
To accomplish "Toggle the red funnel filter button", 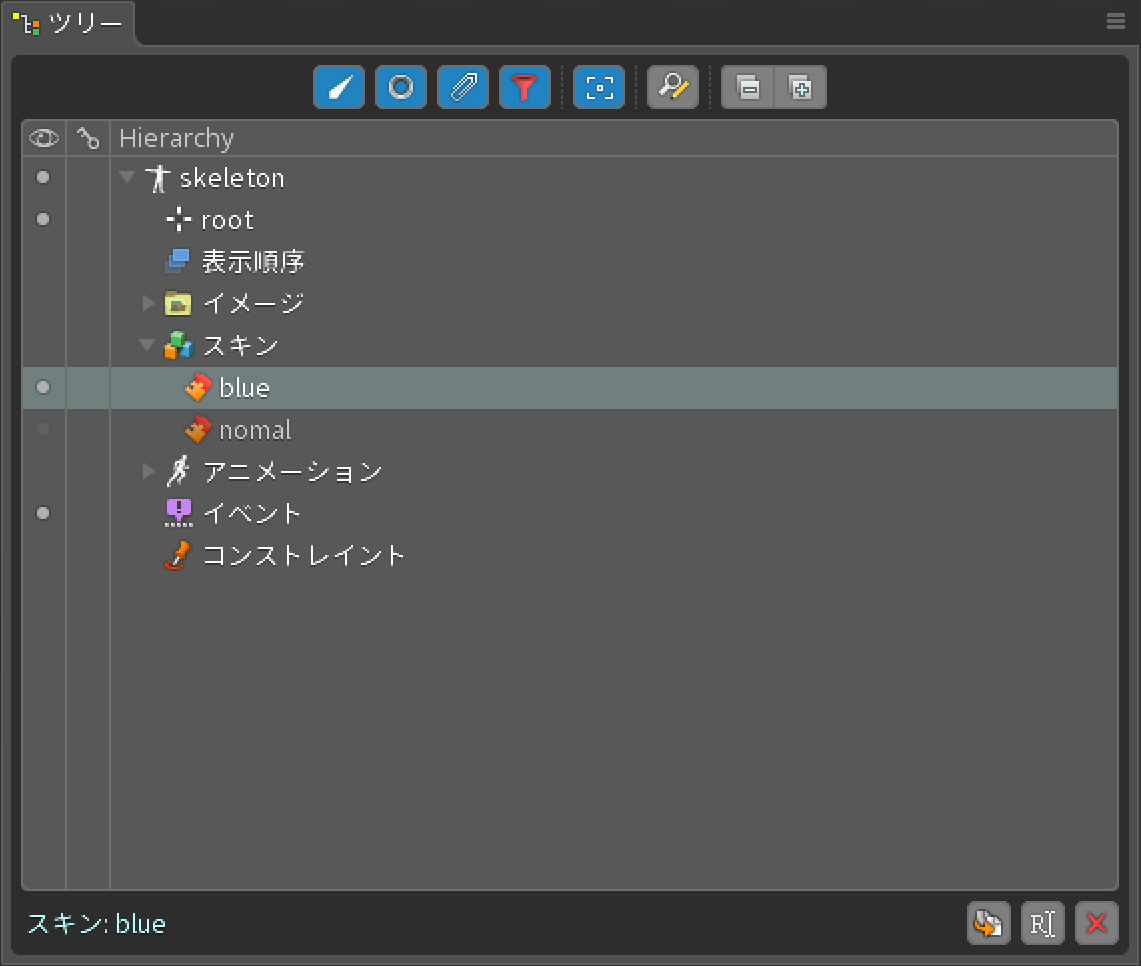I will coord(525,87).
